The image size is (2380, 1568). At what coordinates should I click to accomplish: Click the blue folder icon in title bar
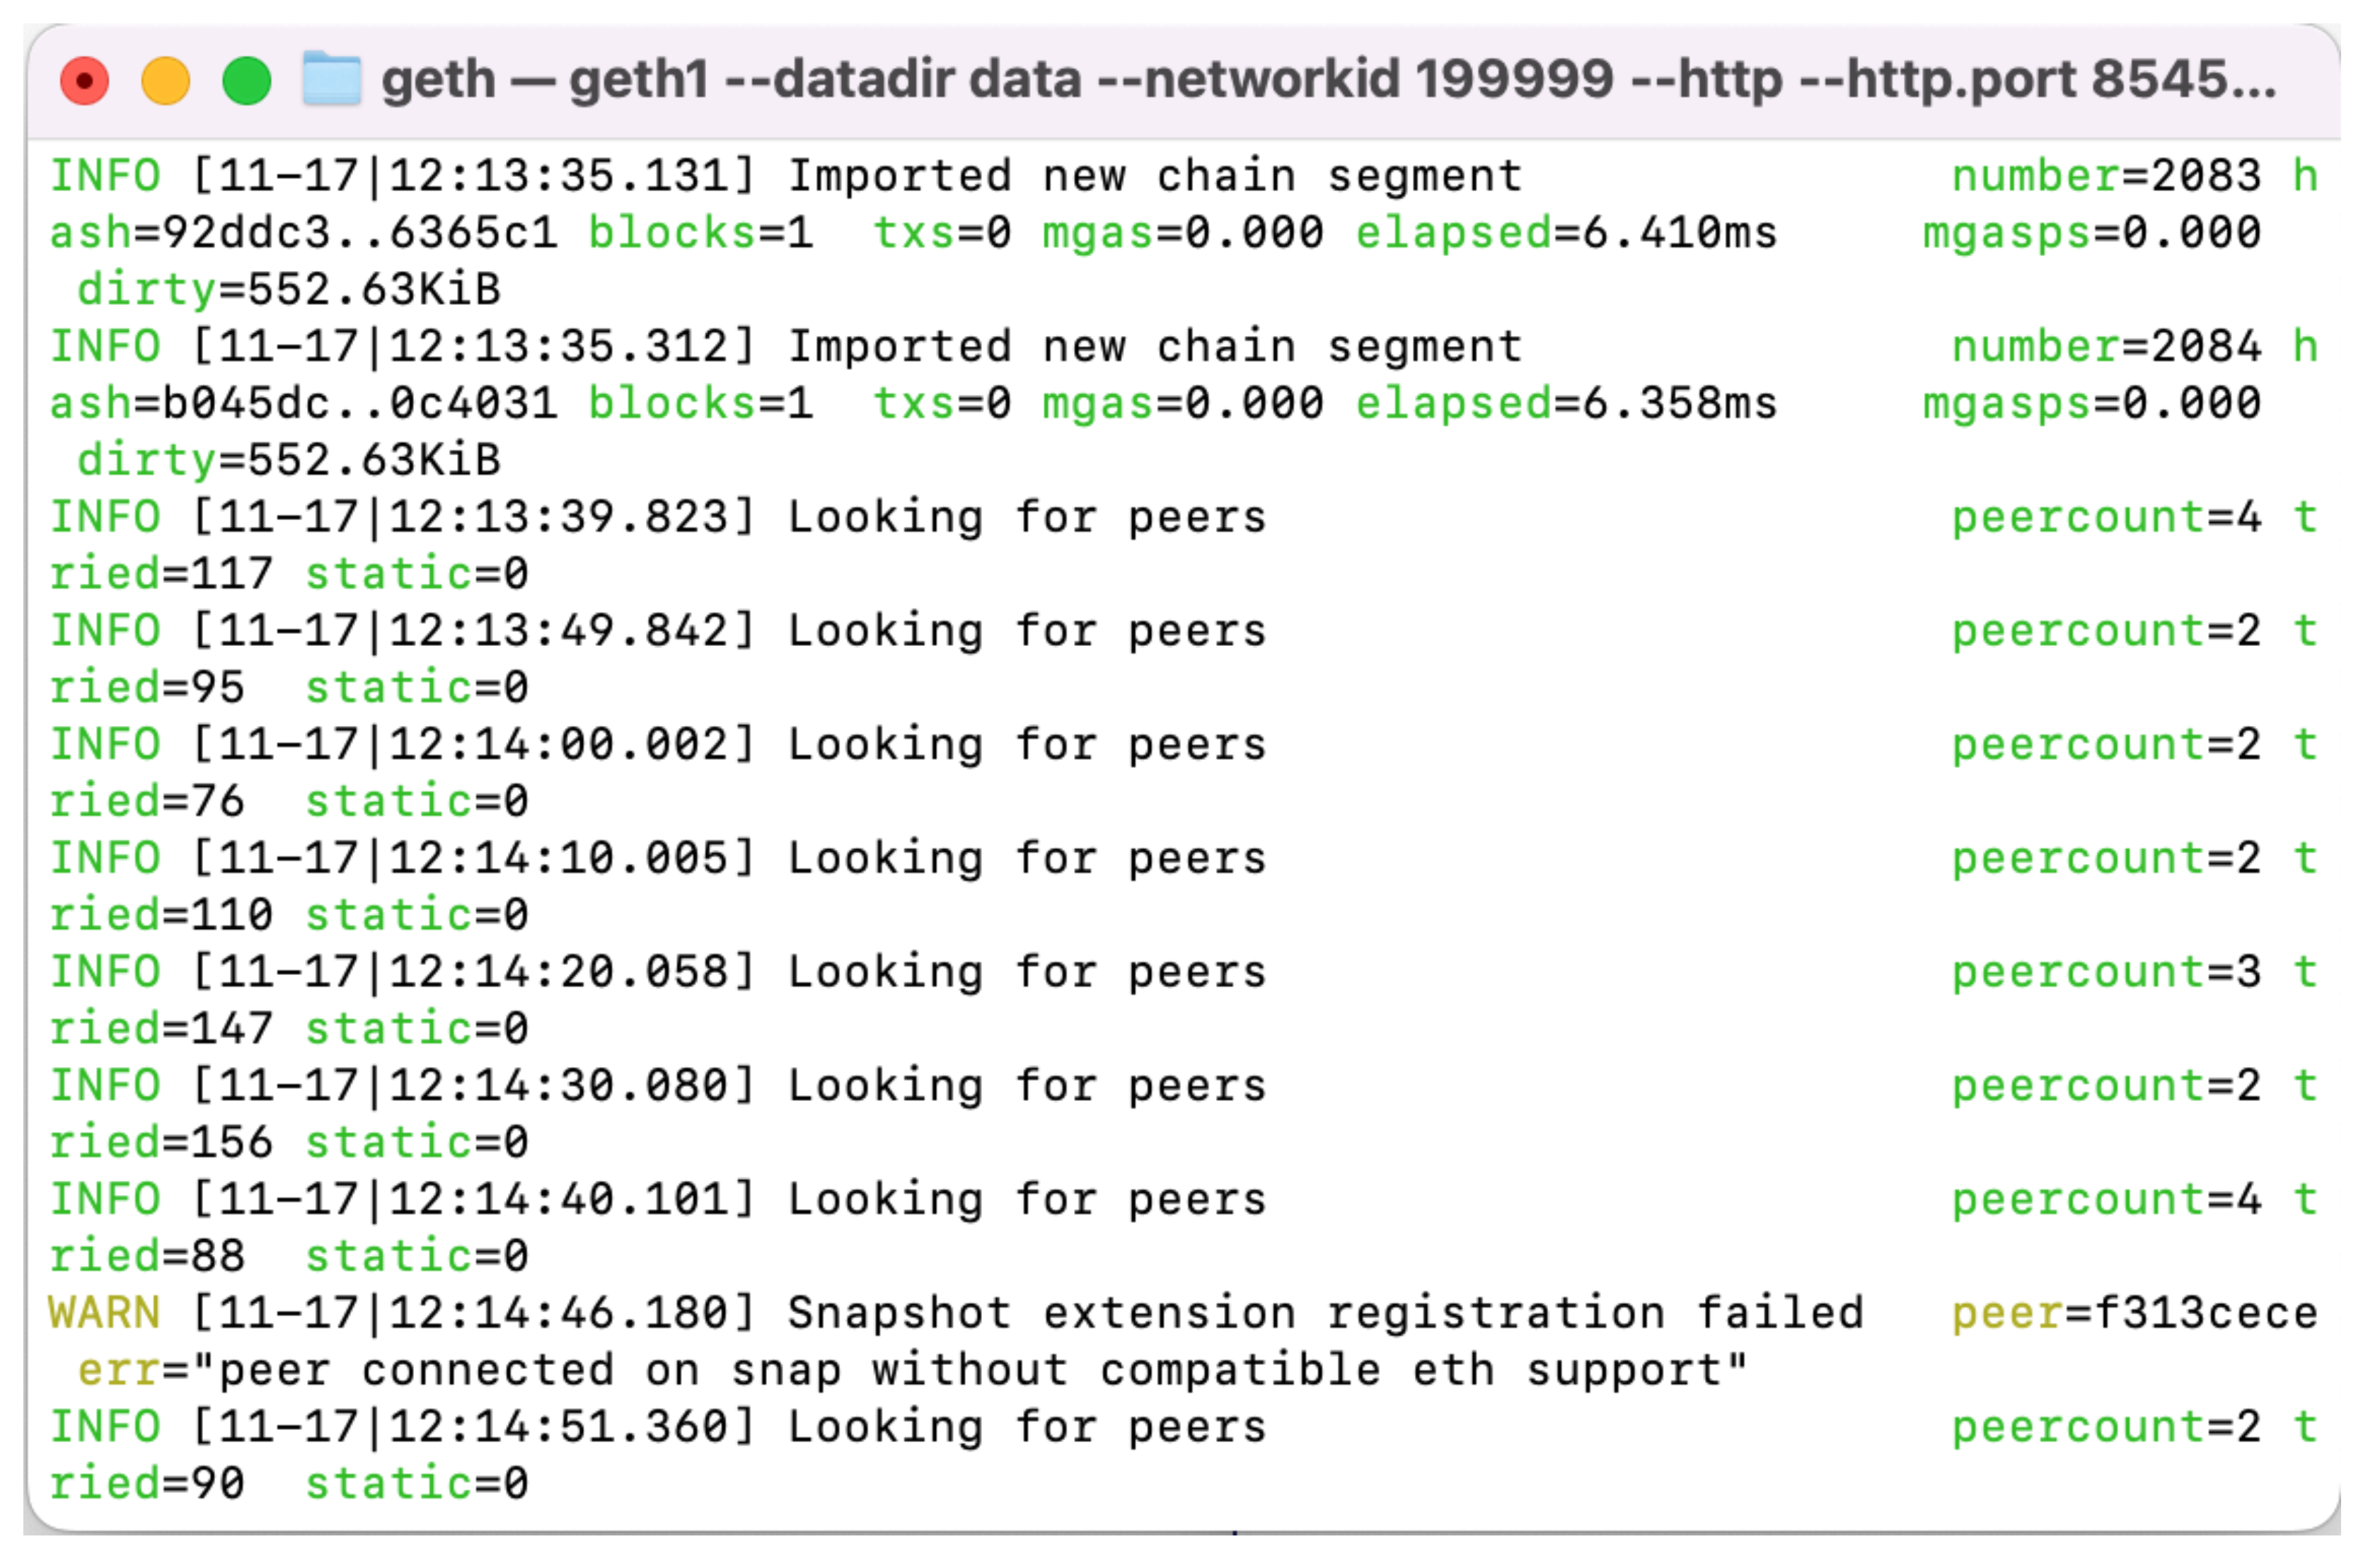[x=332, y=79]
